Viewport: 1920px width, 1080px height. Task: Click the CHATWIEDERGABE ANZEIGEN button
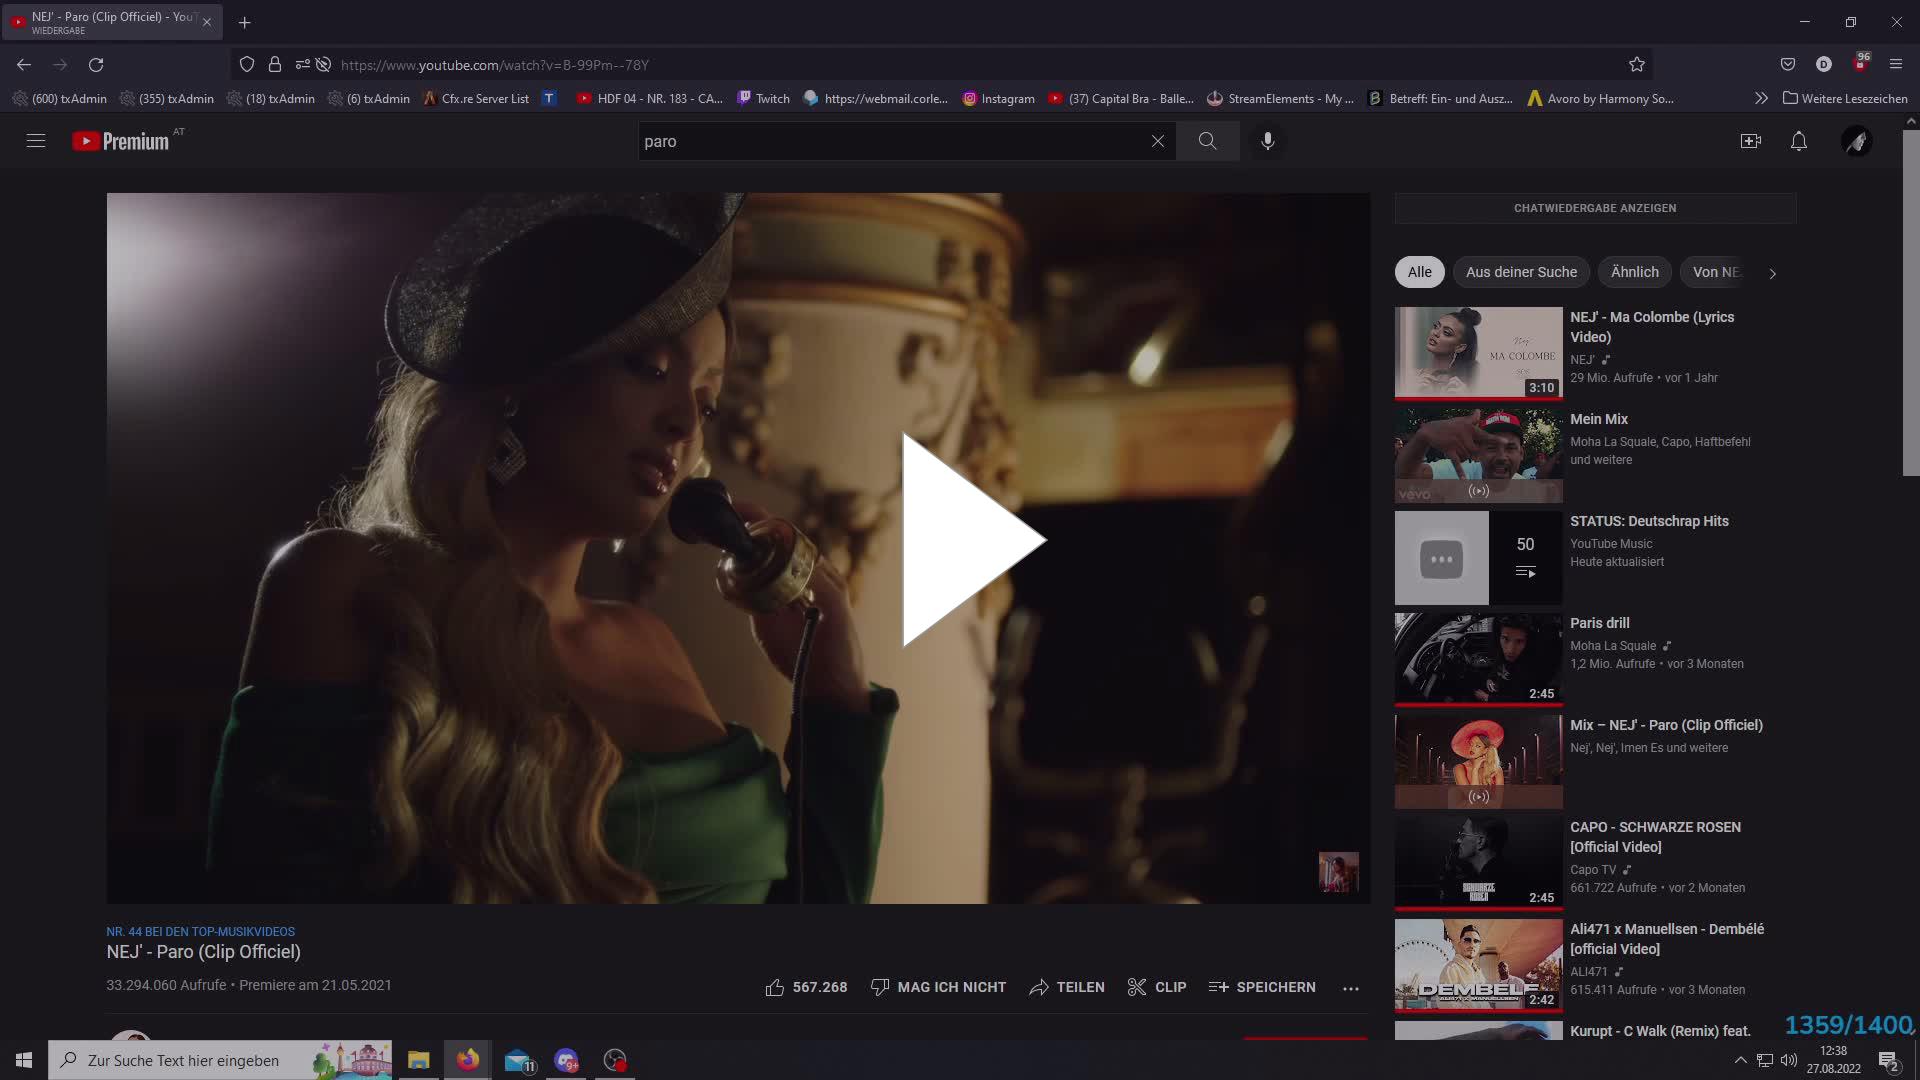pyautogui.click(x=1594, y=208)
